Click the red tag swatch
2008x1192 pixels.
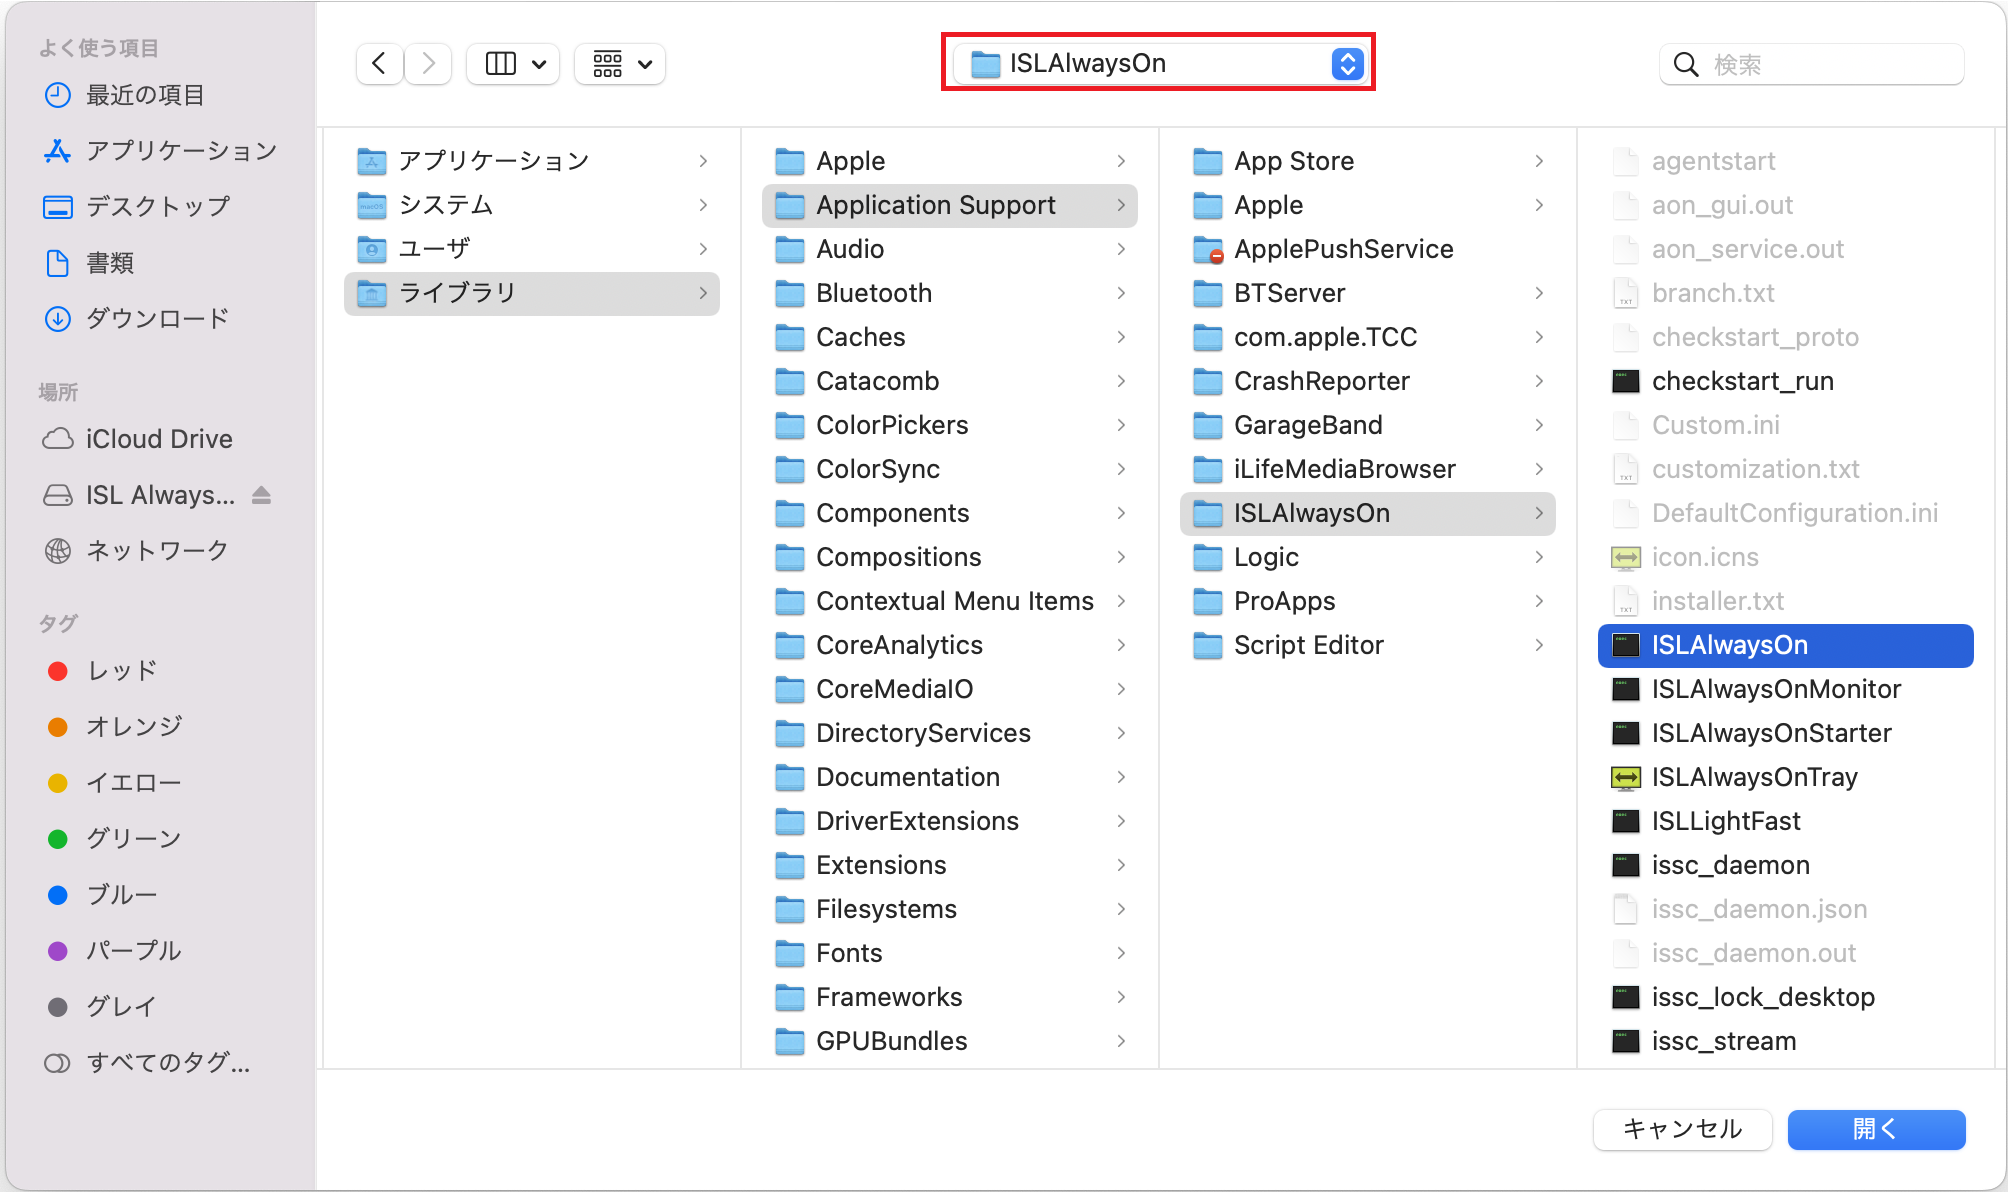click(58, 671)
